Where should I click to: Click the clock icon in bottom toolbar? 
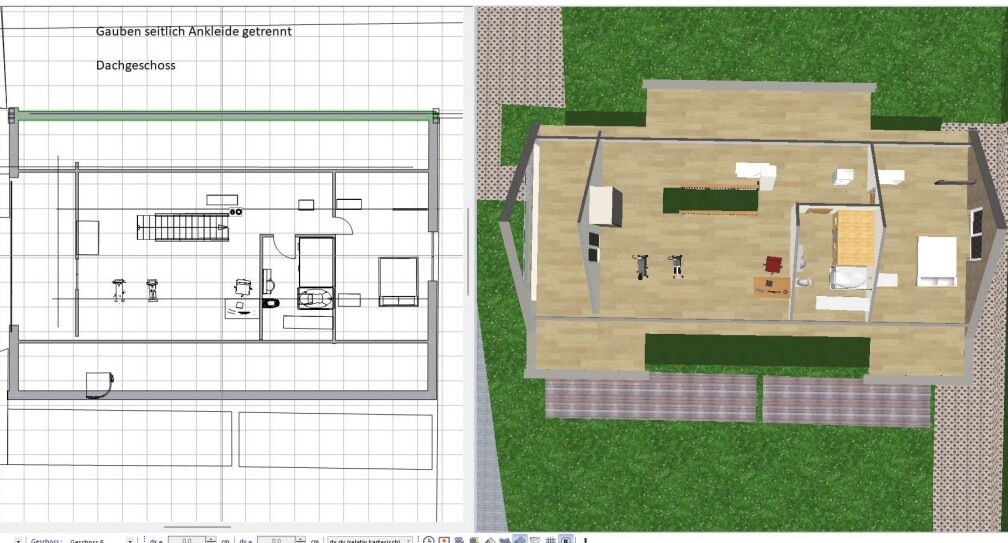point(429,540)
